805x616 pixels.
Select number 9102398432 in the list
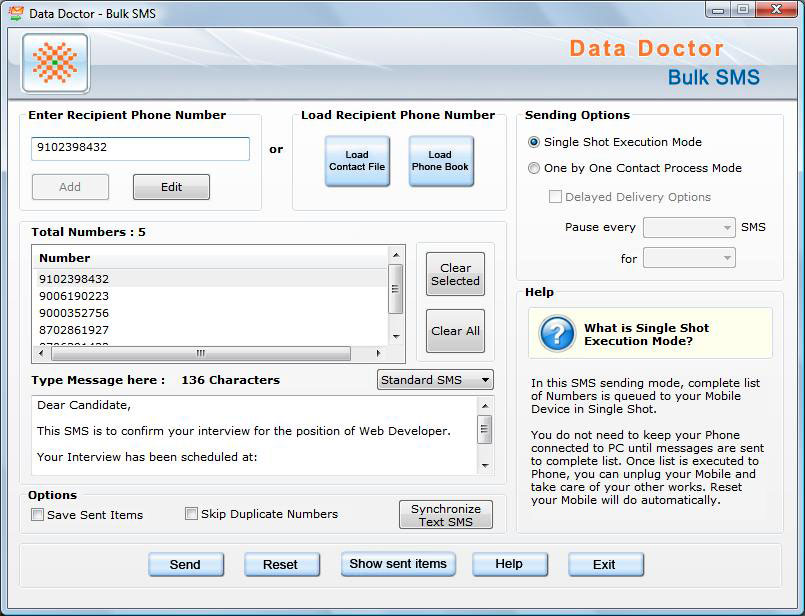210,279
